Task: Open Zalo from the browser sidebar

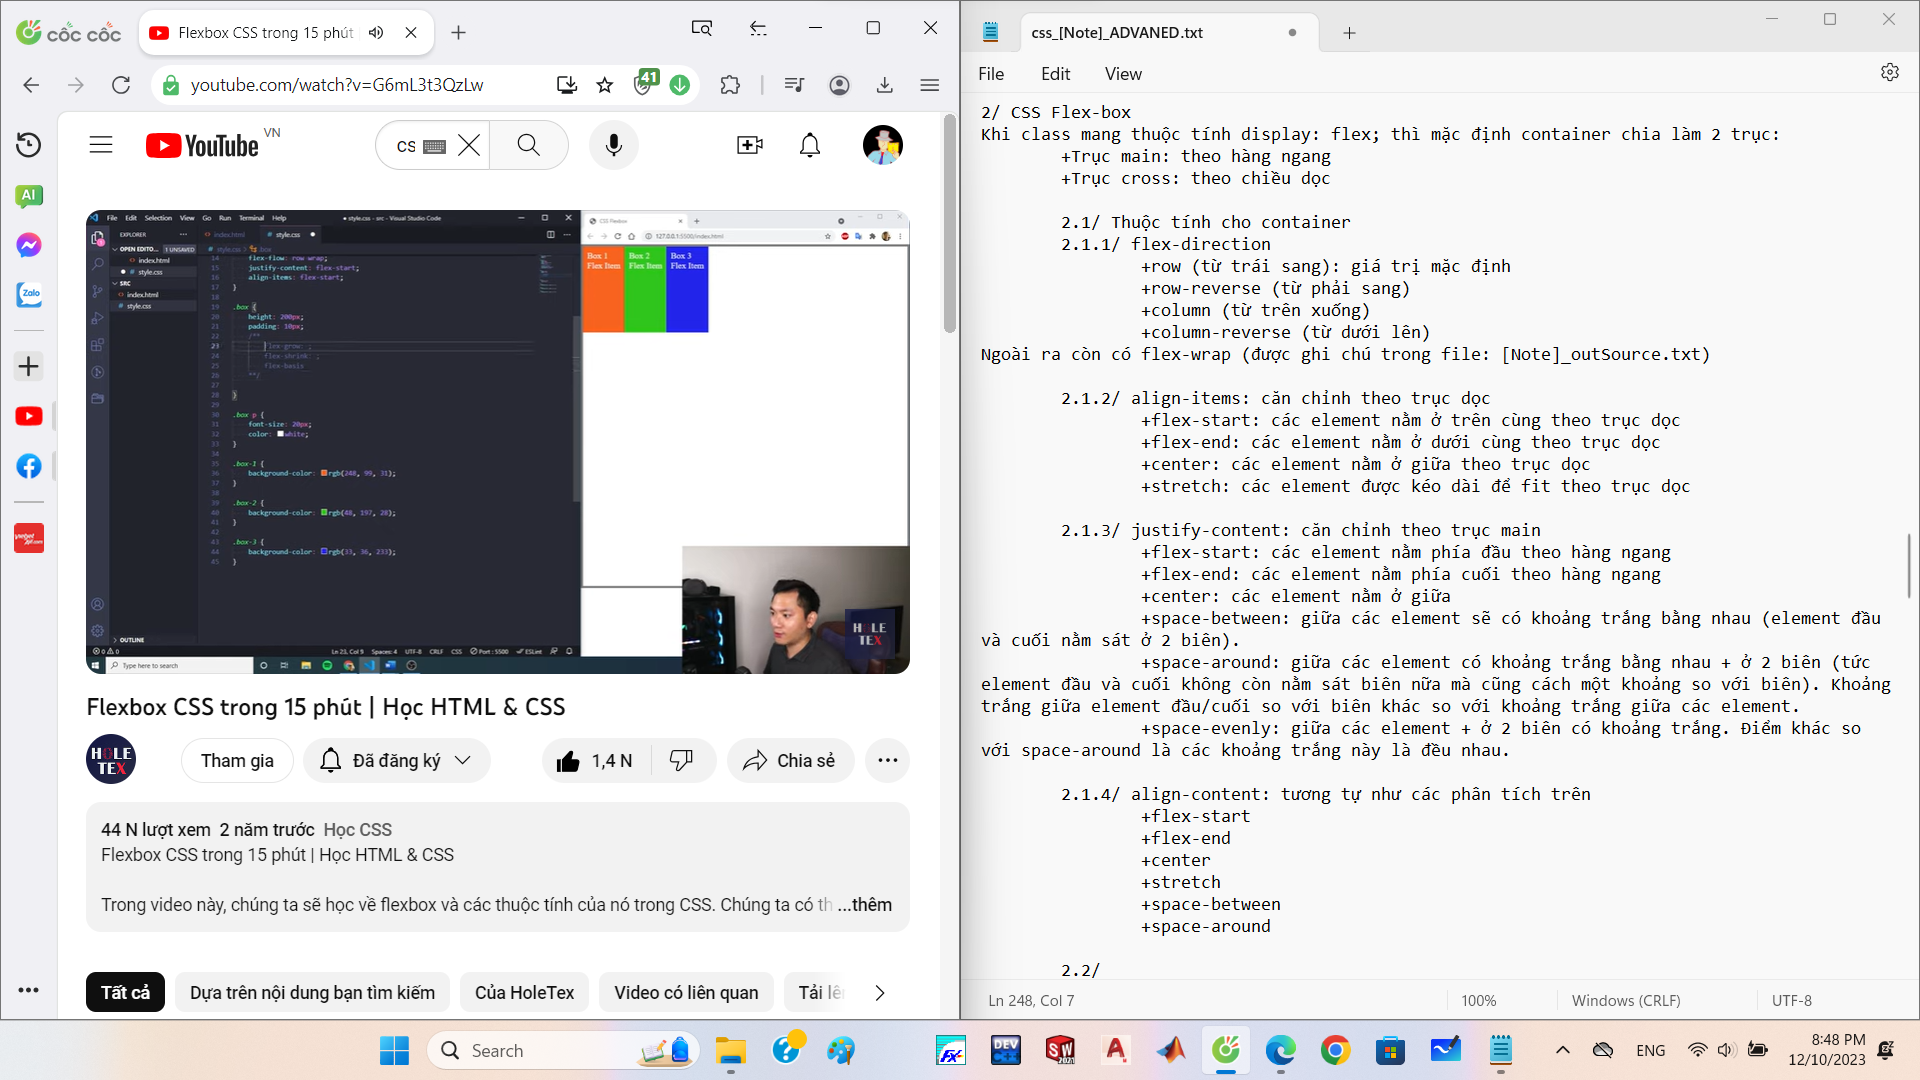Action: click(x=29, y=295)
